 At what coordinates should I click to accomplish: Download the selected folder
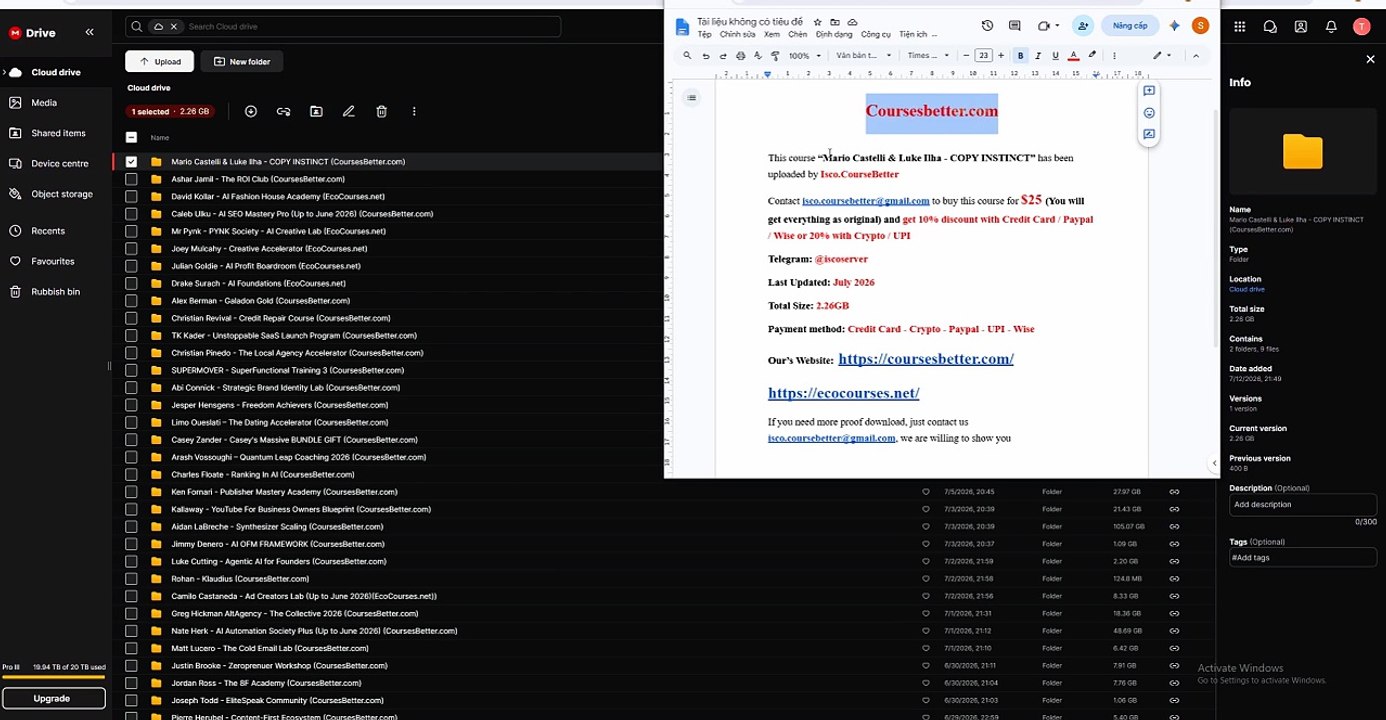pyautogui.click(x=251, y=111)
